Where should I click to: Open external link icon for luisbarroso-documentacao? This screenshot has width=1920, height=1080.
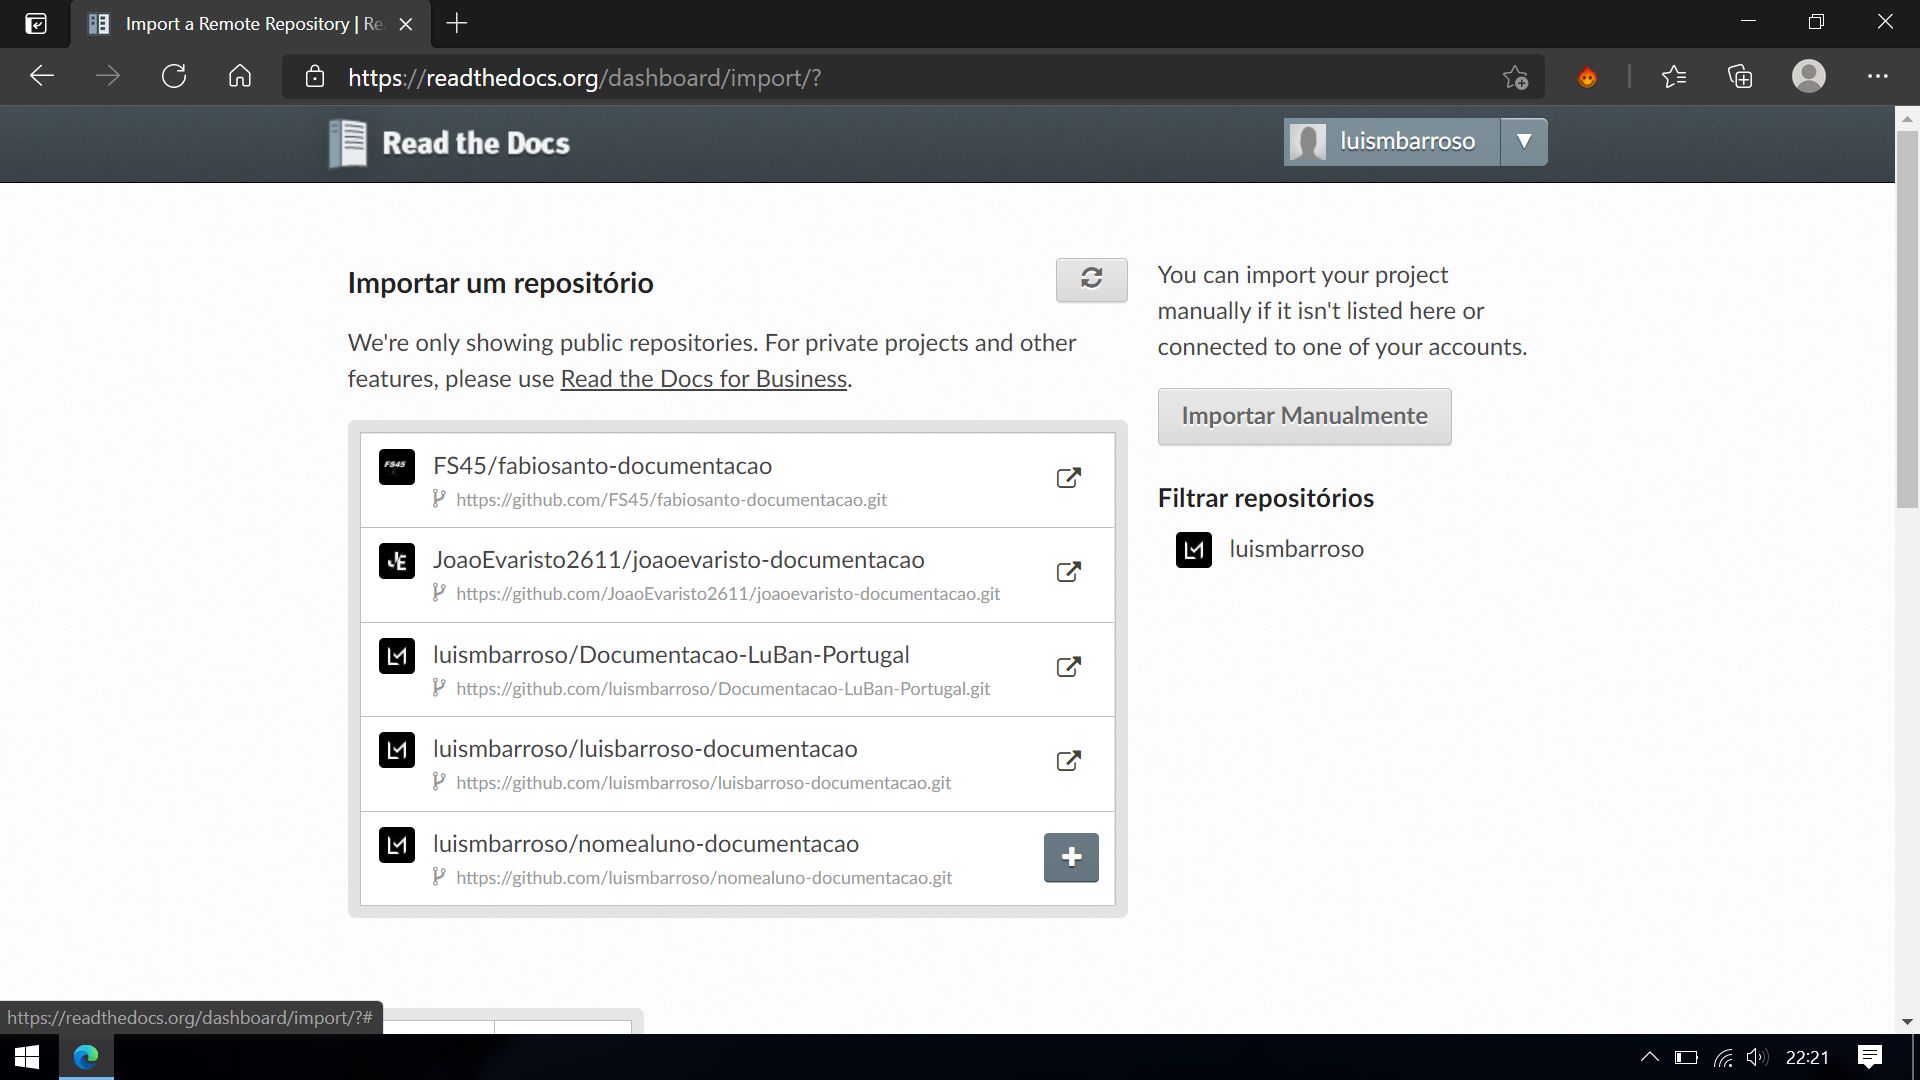1068,761
